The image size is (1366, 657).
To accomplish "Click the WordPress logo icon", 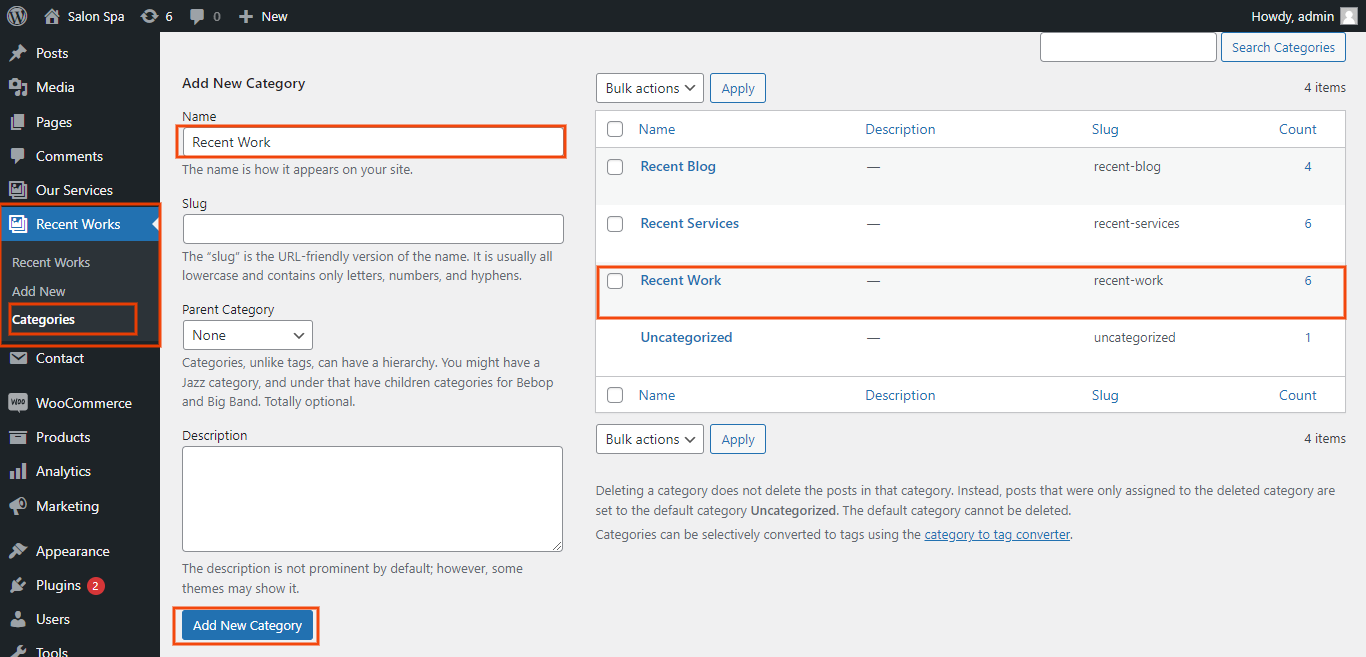I will coord(17,16).
